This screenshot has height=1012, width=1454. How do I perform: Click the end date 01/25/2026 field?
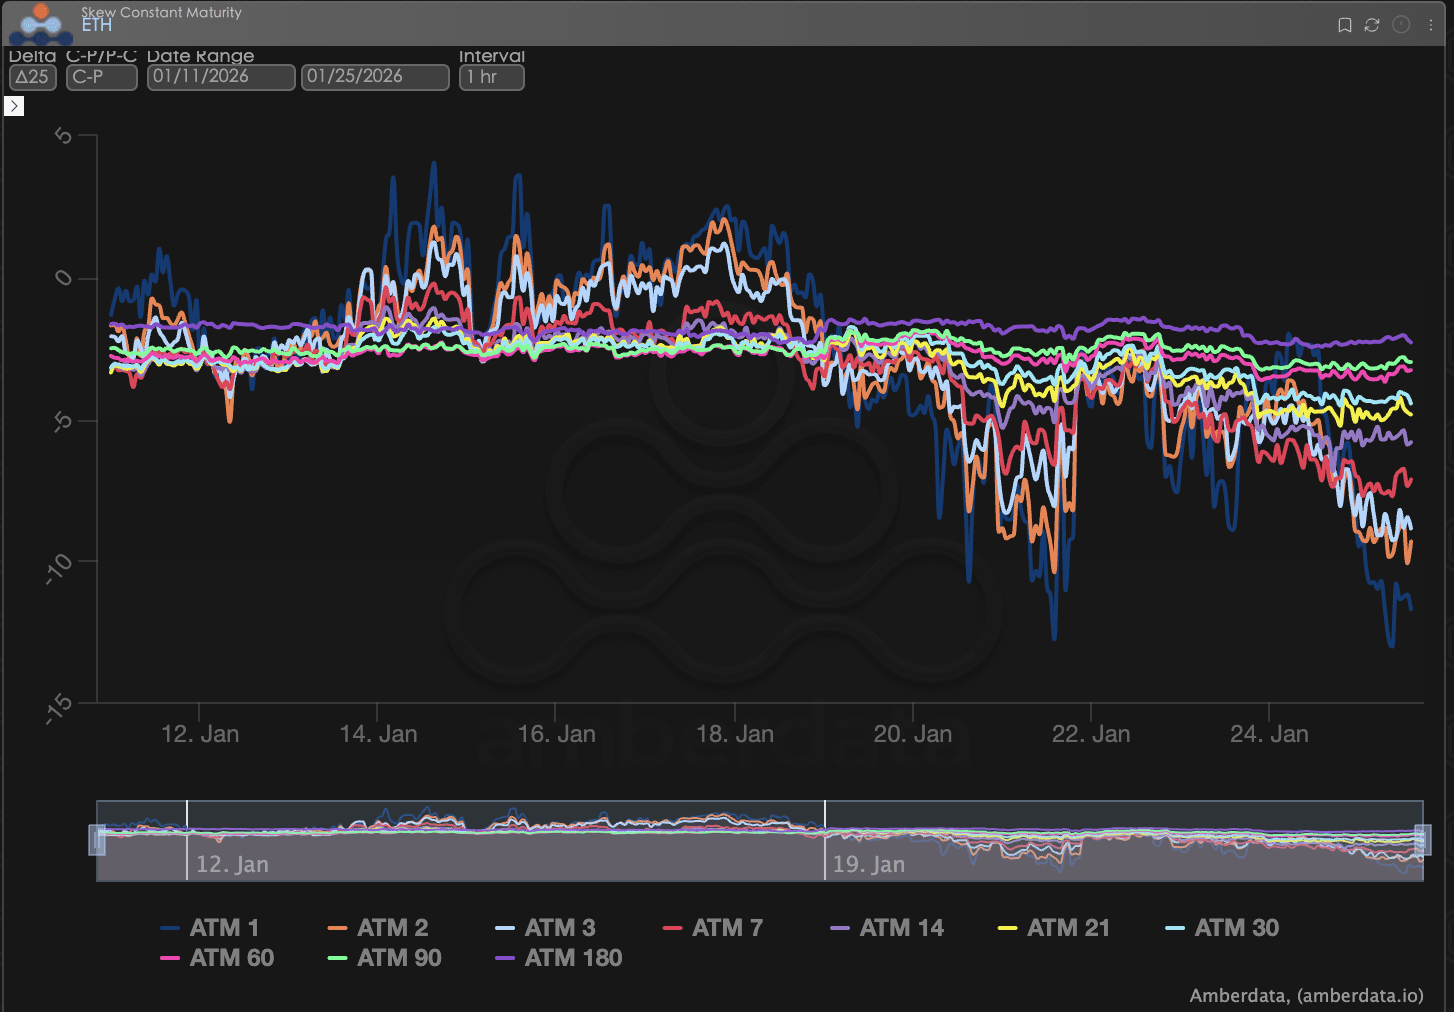tap(375, 77)
